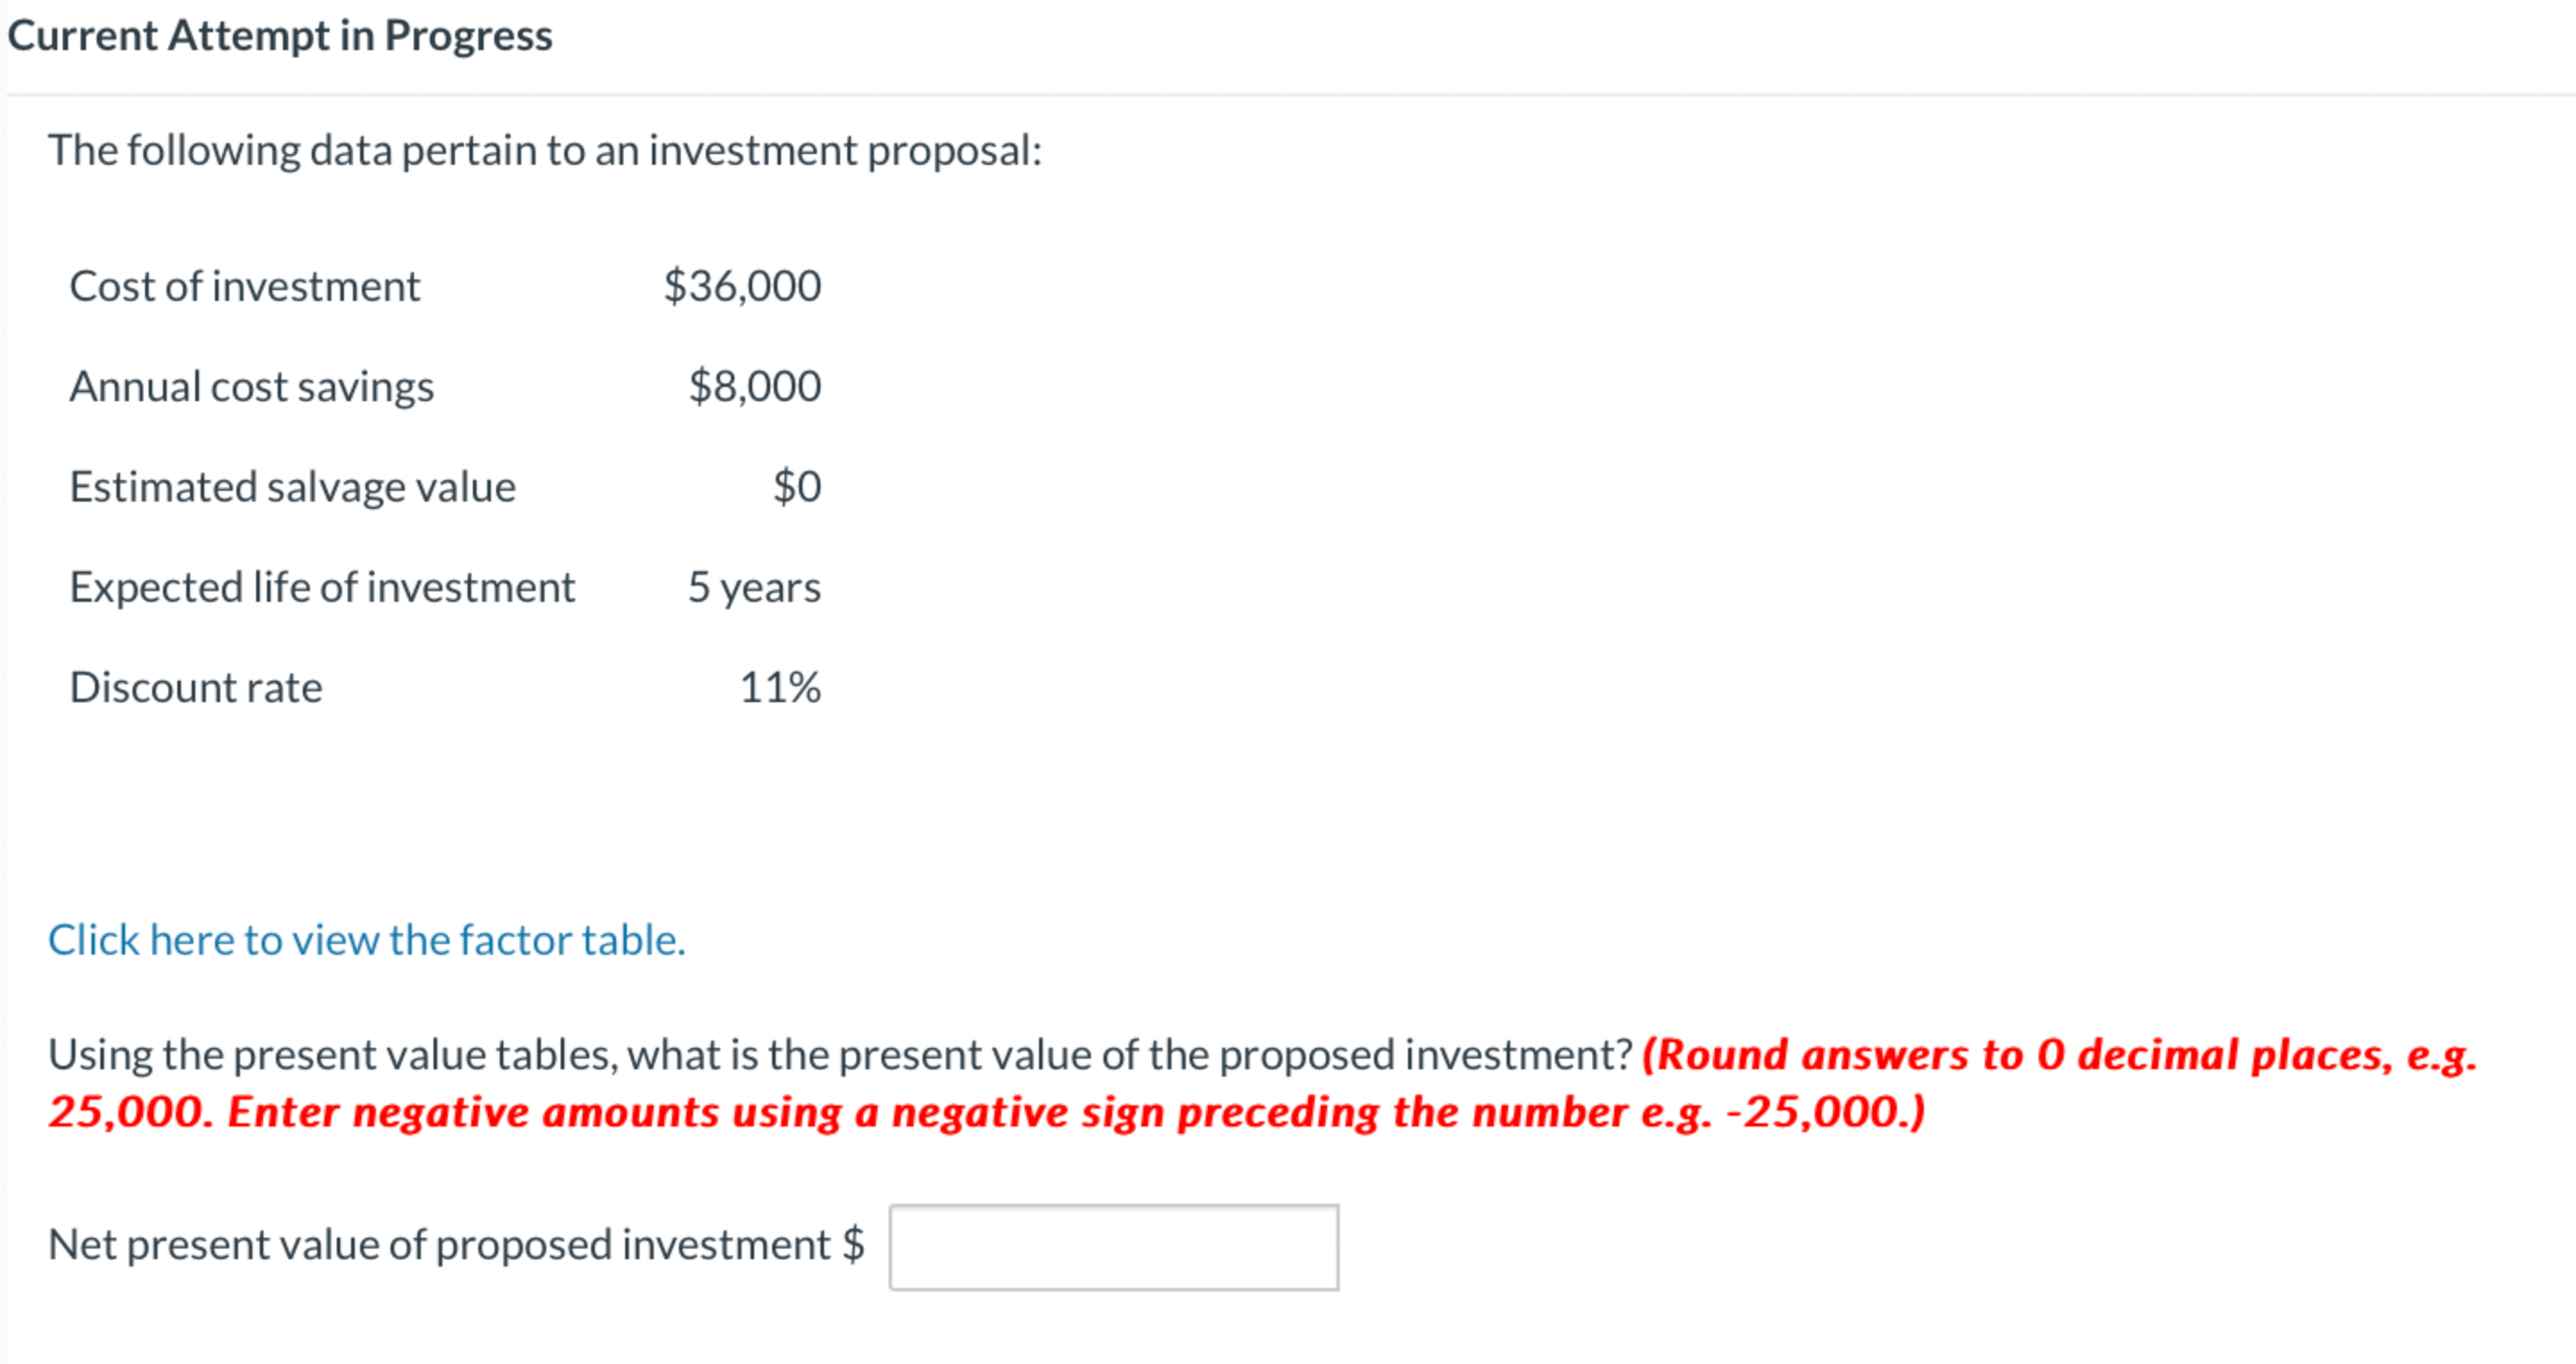Screen dimensions: 2576x1364
Task: Click the $8,000 savings amount
Action: 753,386
